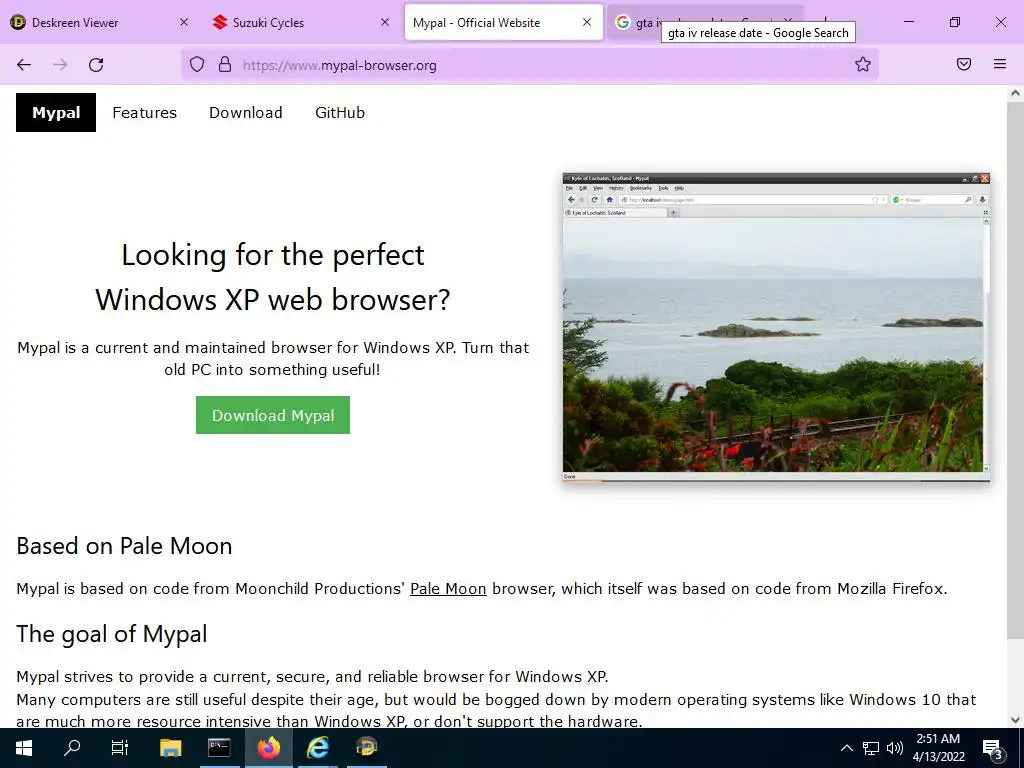Open Windows taskbar search
This screenshot has height=768, width=1024.
(x=72, y=748)
